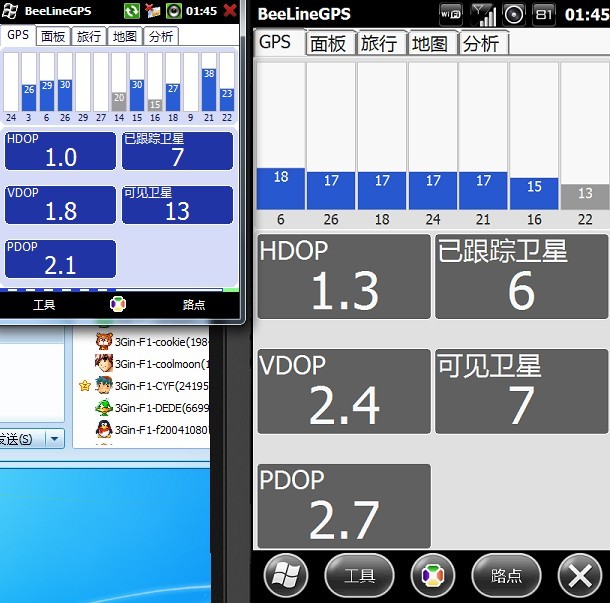The image size is (610, 603).
Task: Tap satellite 22 gray bar showing 13 in the large window
Action: (x=585, y=197)
